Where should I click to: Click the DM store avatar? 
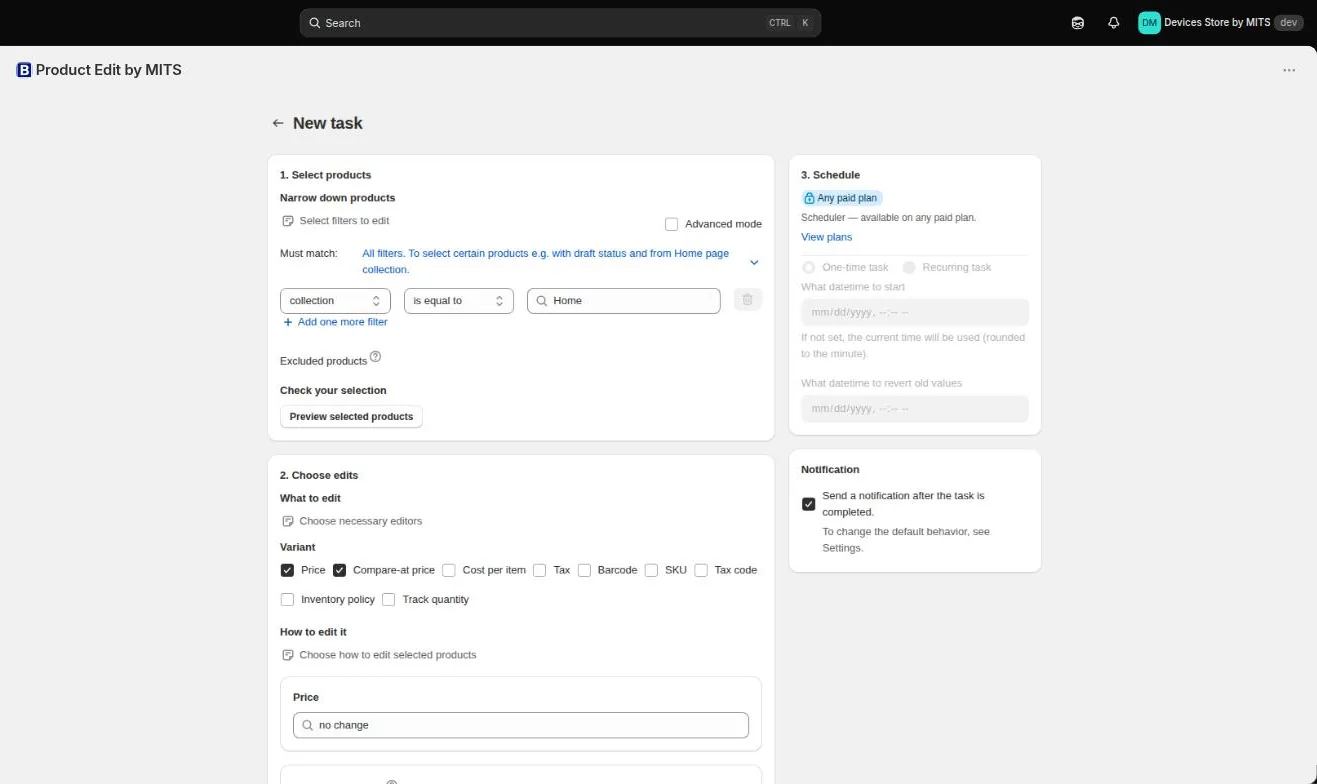[1149, 22]
